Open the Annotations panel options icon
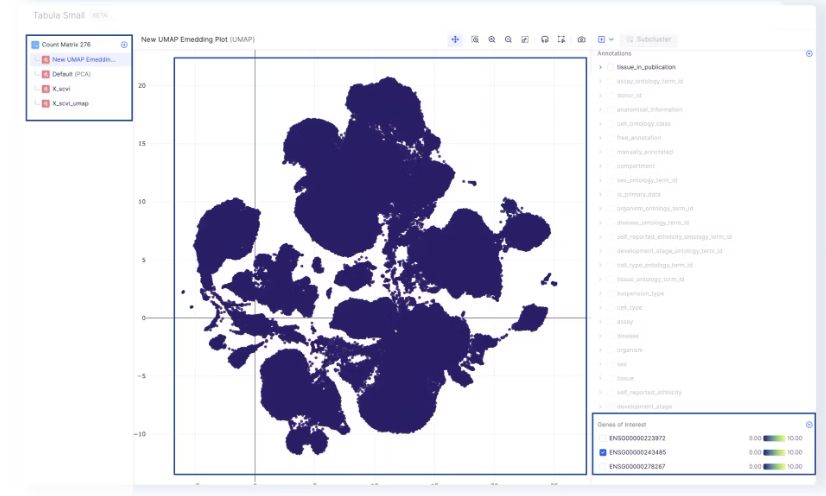The image size is (826, 496). [809, 54]
